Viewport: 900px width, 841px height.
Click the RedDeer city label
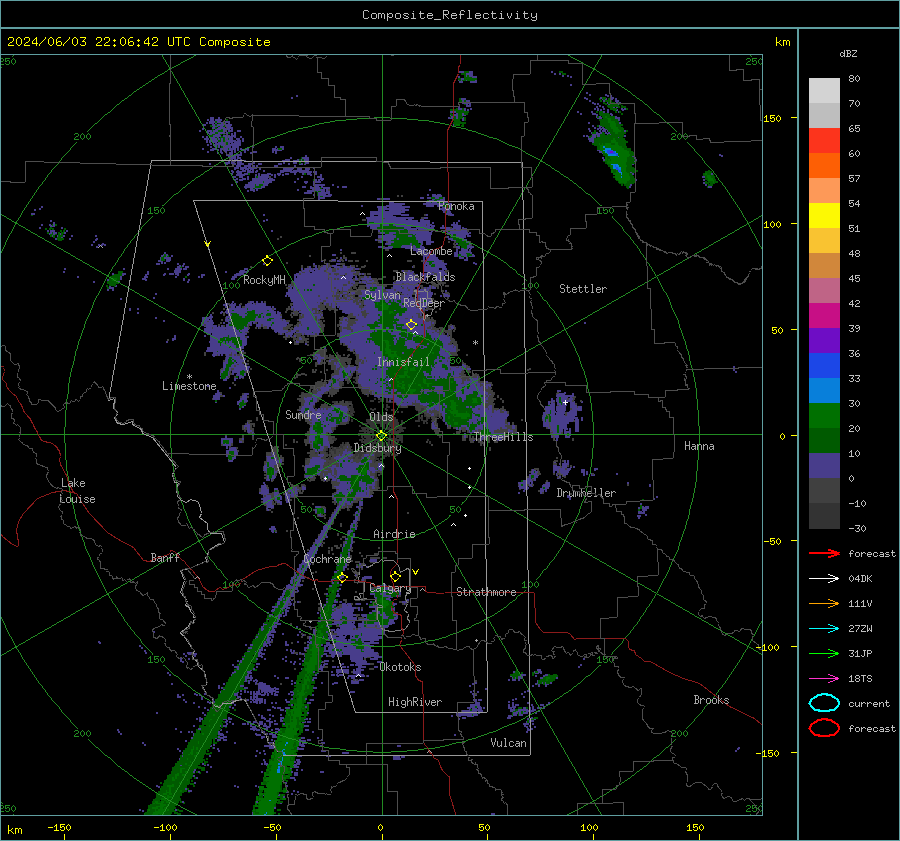tap(424, 303)
